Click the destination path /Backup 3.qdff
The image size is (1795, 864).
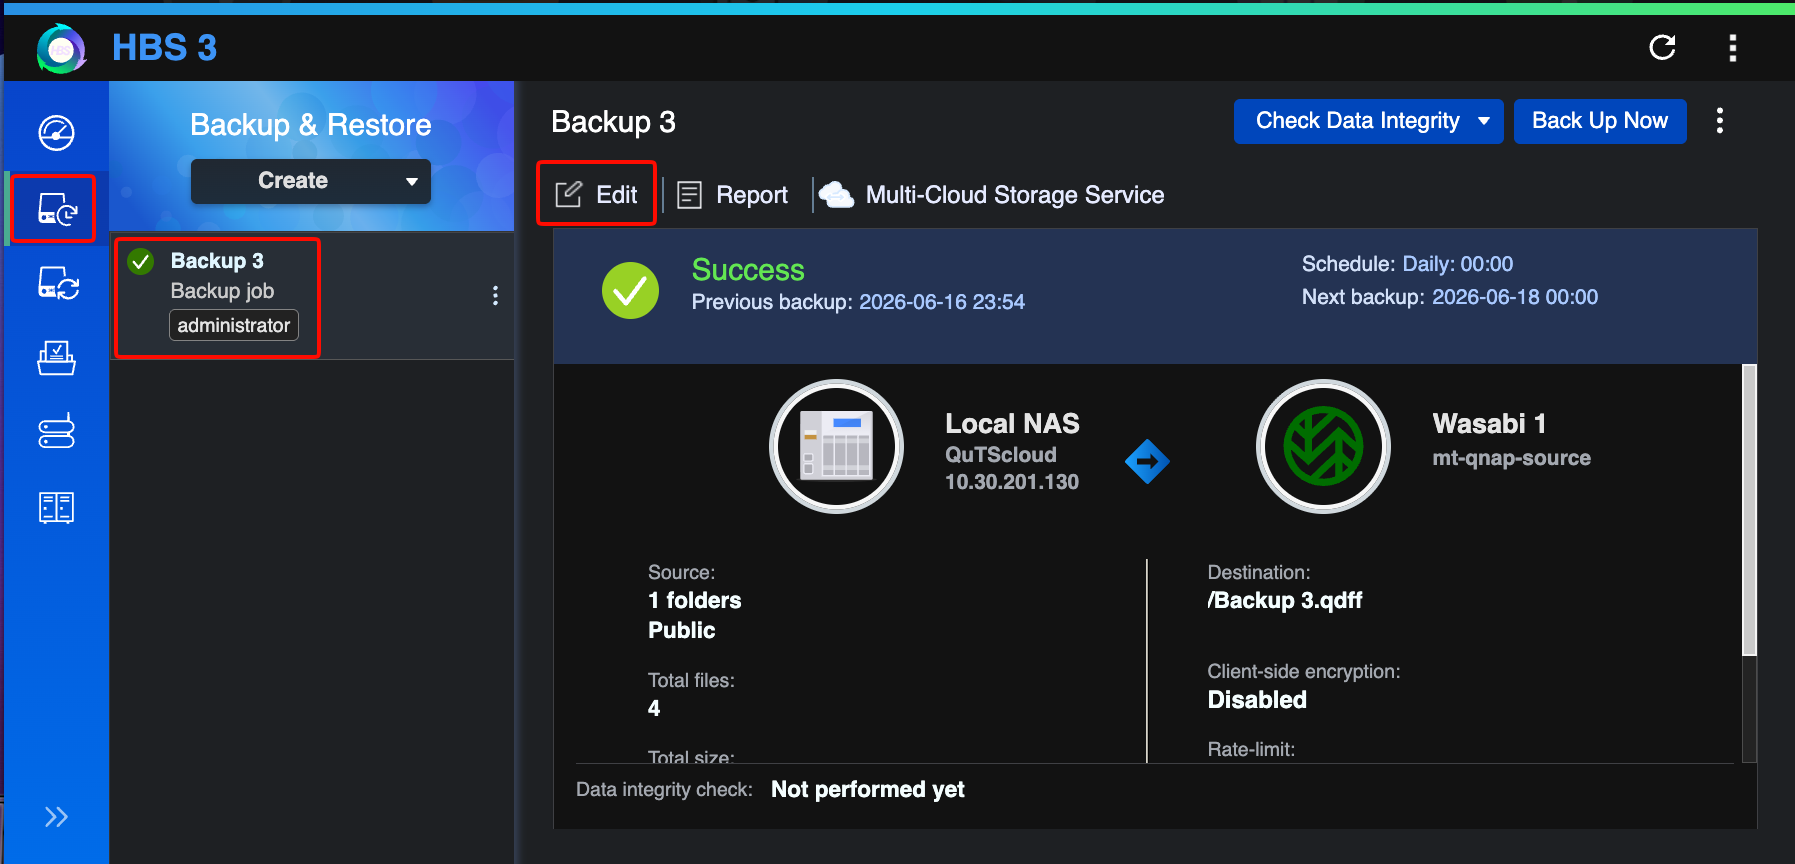tap(1285, 600)
